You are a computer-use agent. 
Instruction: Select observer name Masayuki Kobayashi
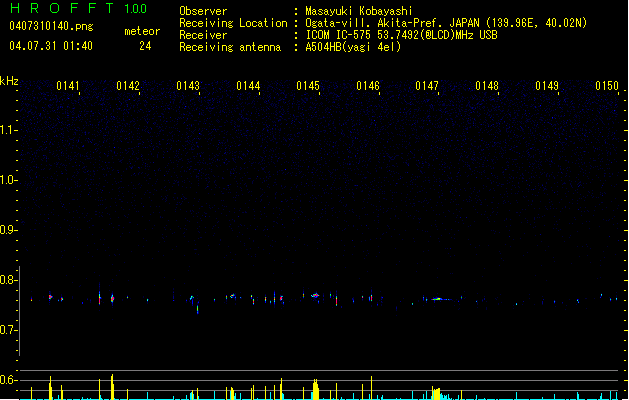[359, 11]
